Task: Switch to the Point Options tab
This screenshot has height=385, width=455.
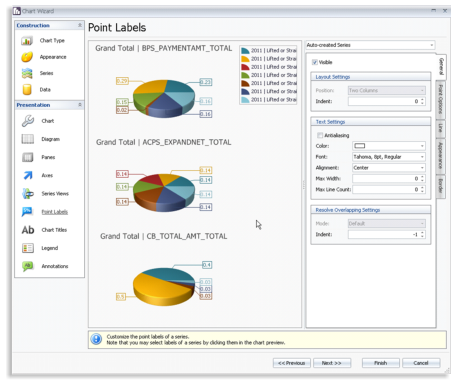Action: (x=440, y=99)
